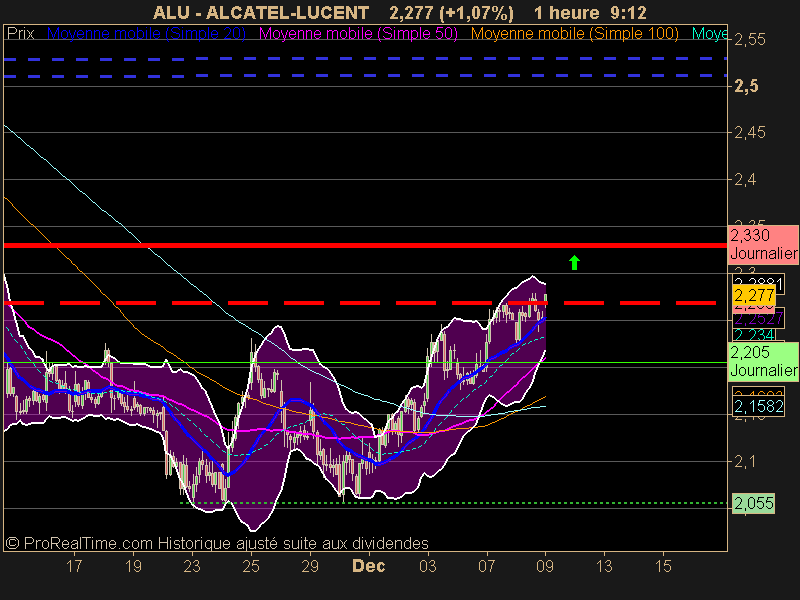This screenshot has height=600, width=800.
Task: Click the red '2,330 Journalier' price tag
Action: tap(763, 244)
